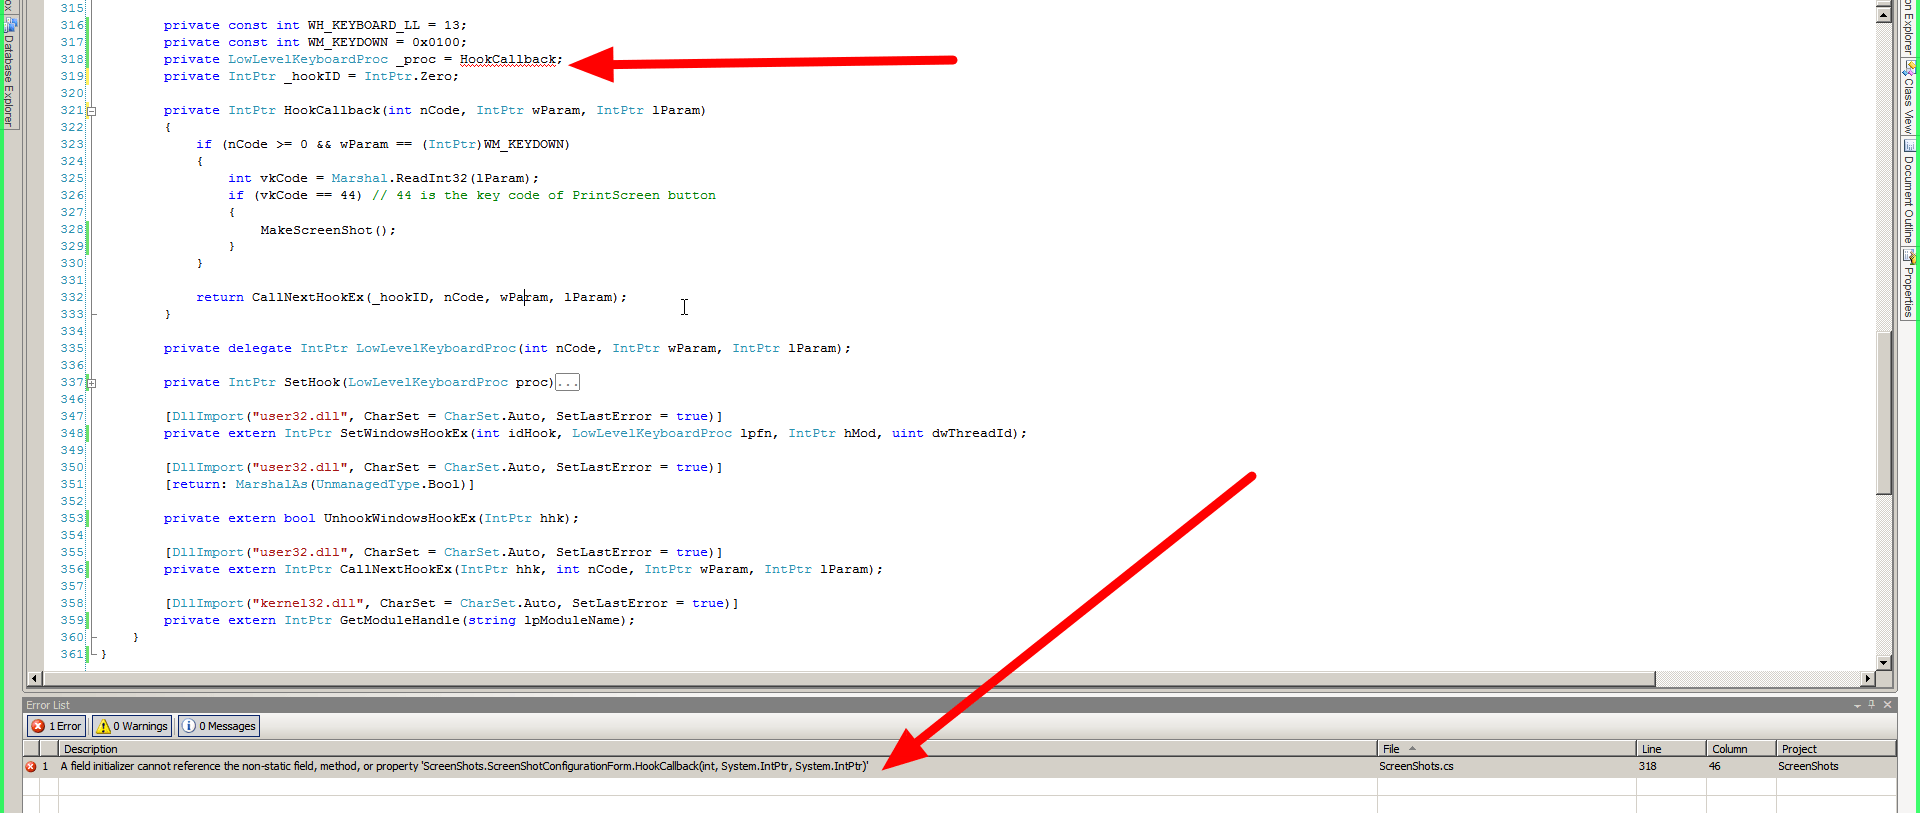Open the Class View side tab
This screenshot has width=1920, height=813.
point(1908,98)
